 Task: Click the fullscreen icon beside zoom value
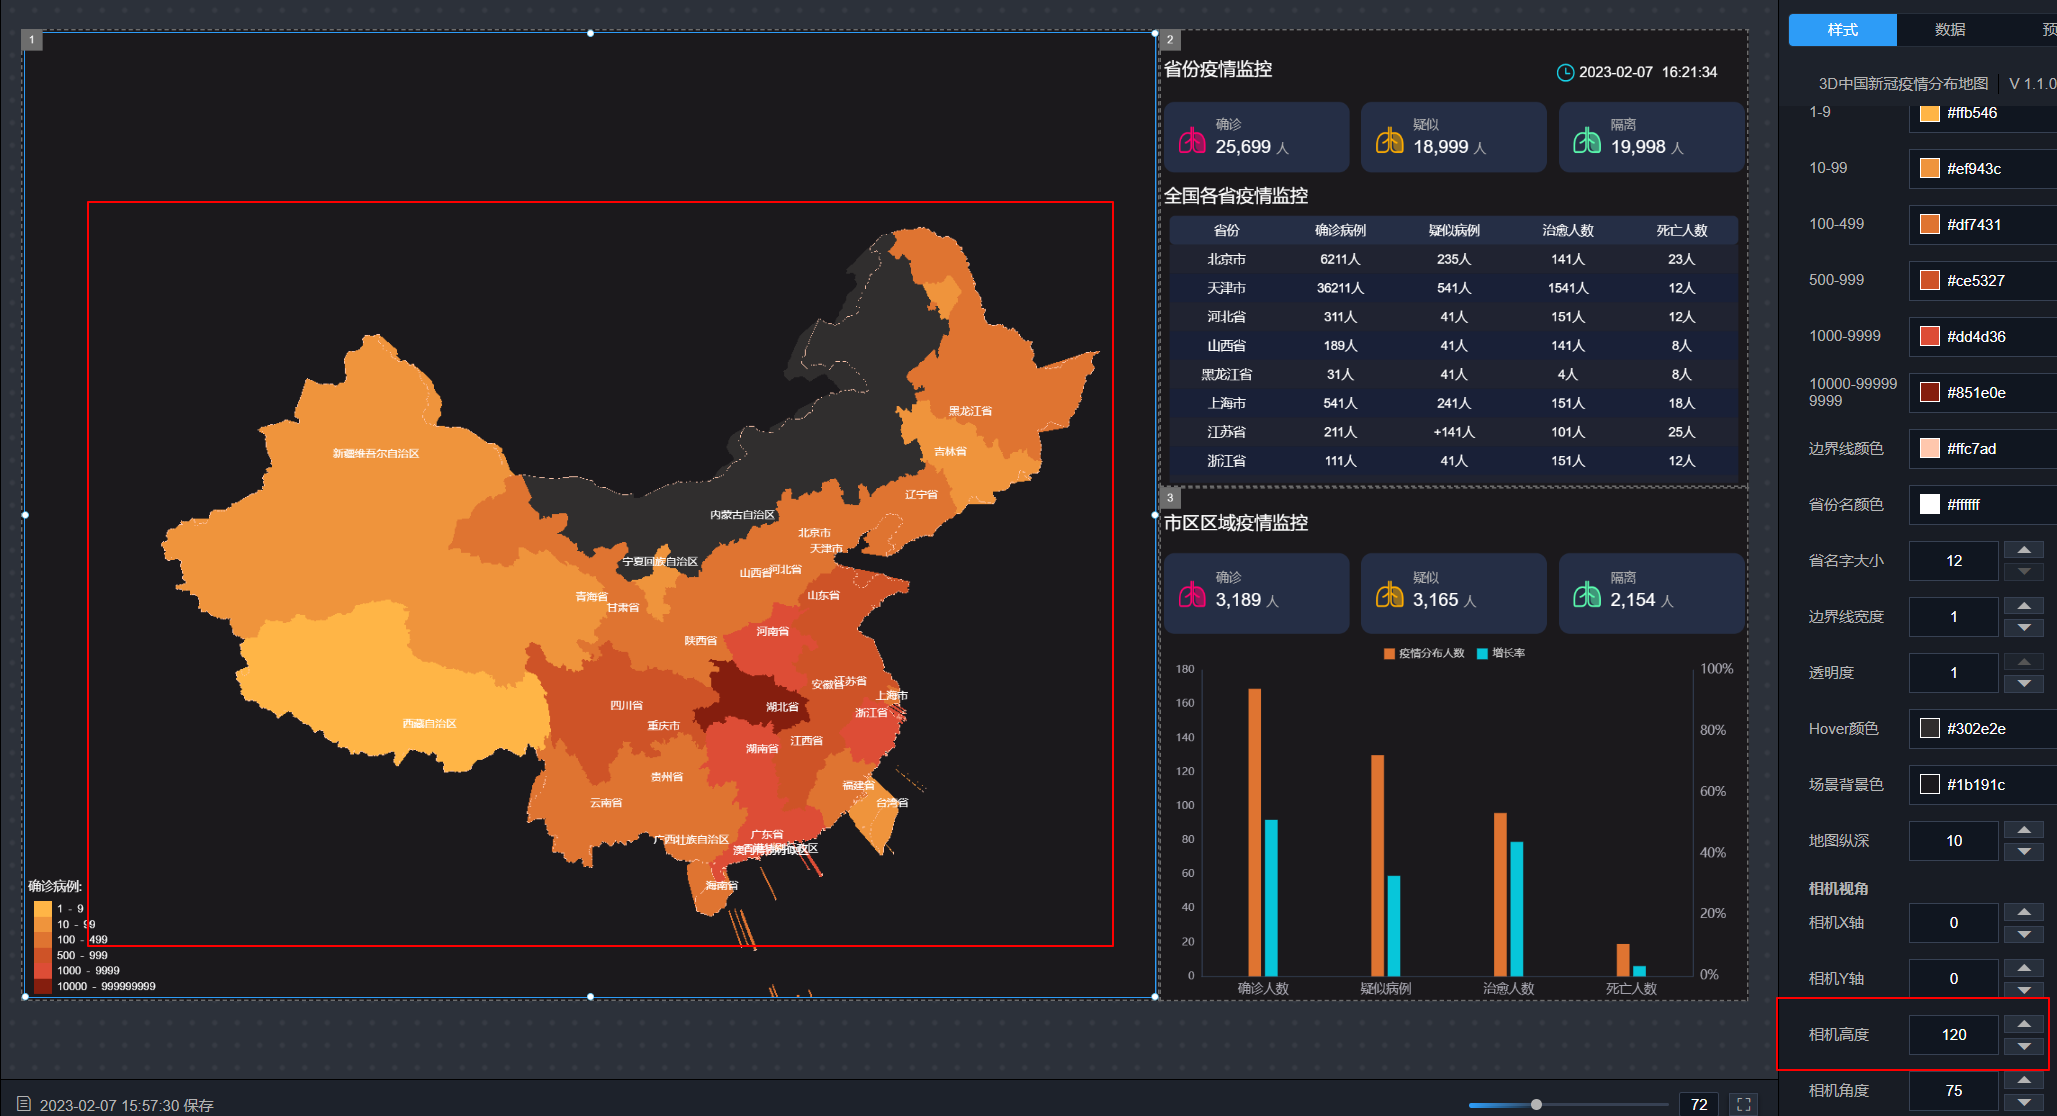pyautogui.click(x=1744, y=1104)
